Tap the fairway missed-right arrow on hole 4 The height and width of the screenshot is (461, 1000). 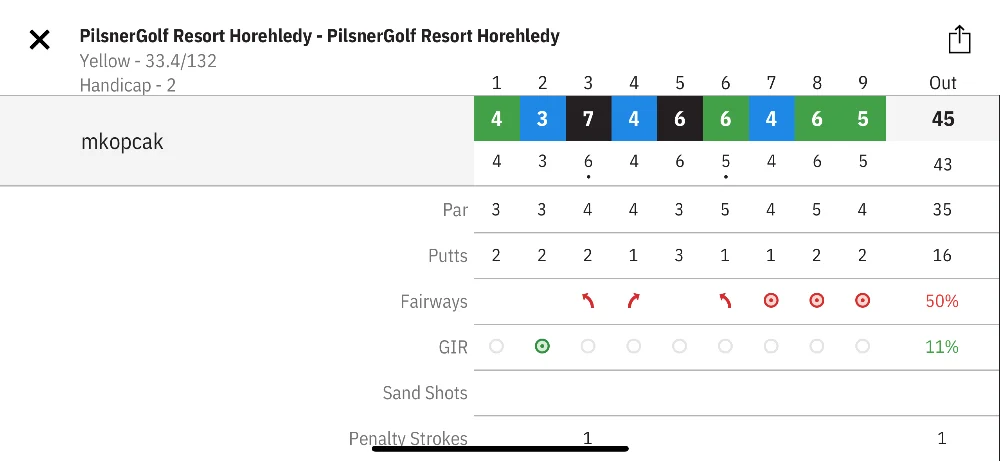coord(633,301)
